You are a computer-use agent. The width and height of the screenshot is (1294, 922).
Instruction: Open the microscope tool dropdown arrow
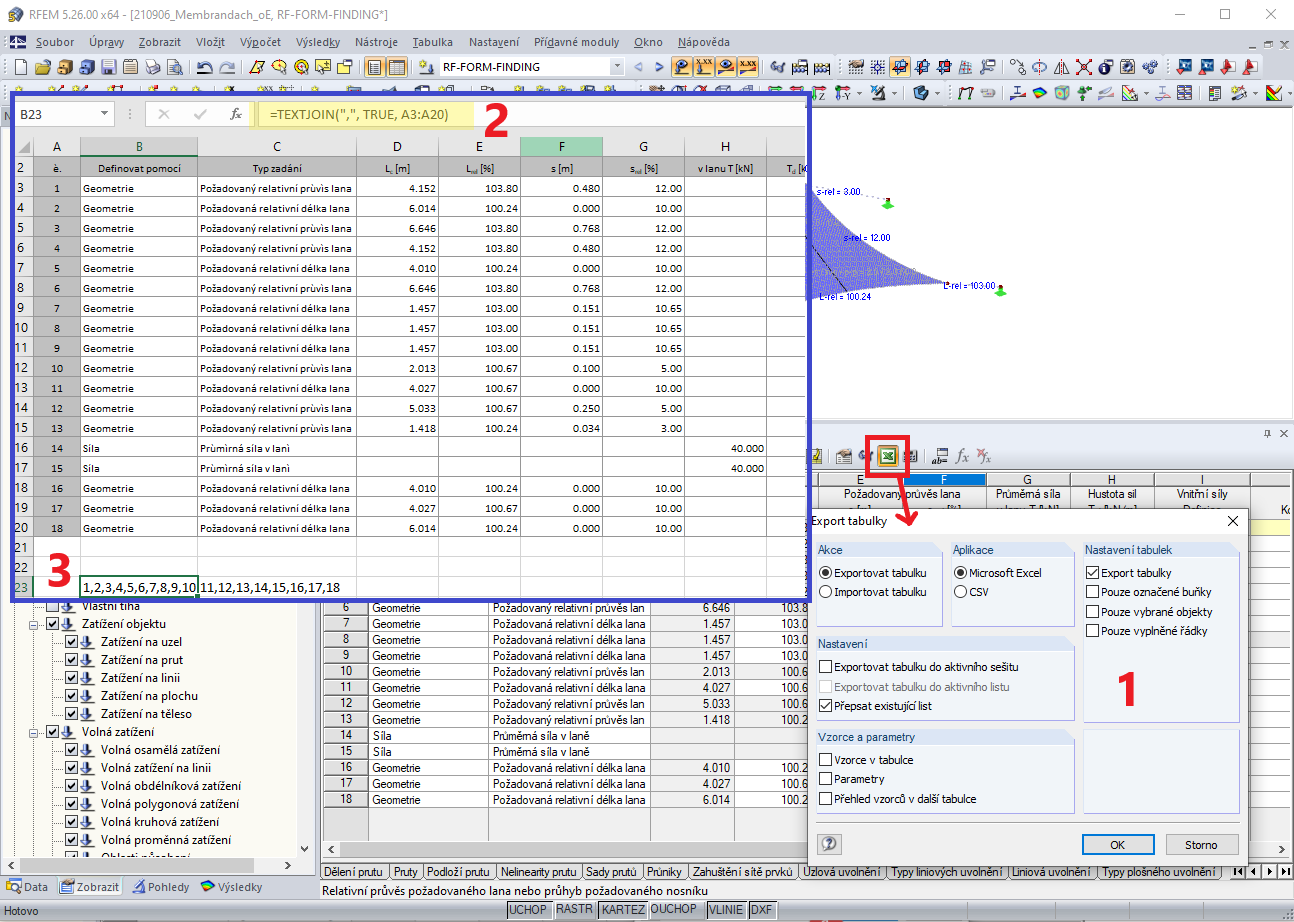894,93
